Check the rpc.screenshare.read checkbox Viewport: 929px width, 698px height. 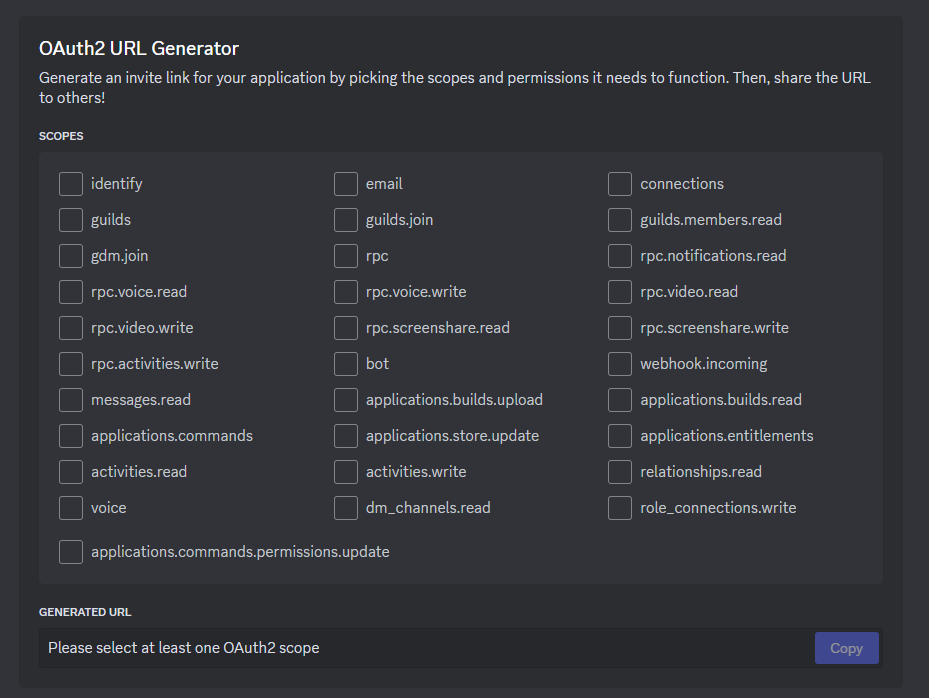pos(346,328)
